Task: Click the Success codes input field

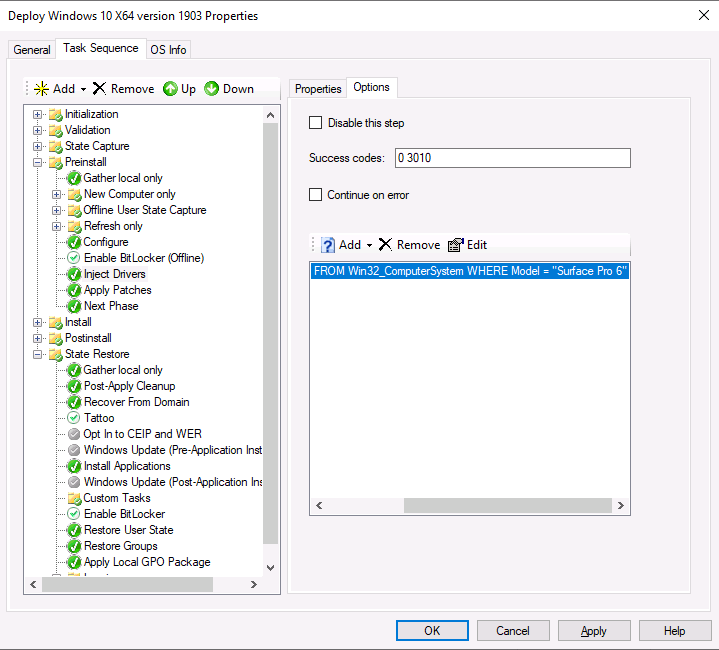Action: [x=513, y=158]
